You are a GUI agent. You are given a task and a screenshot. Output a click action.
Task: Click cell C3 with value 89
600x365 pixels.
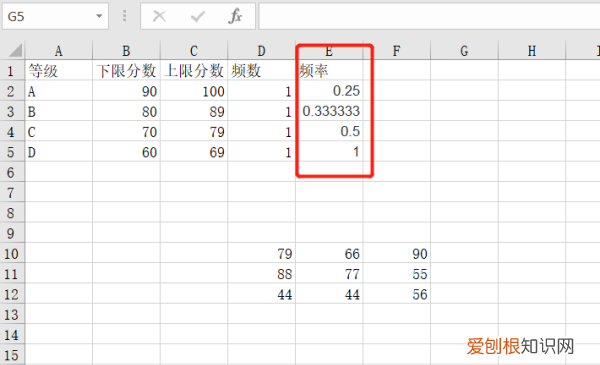pyautogui.click(x=194, y=111)
